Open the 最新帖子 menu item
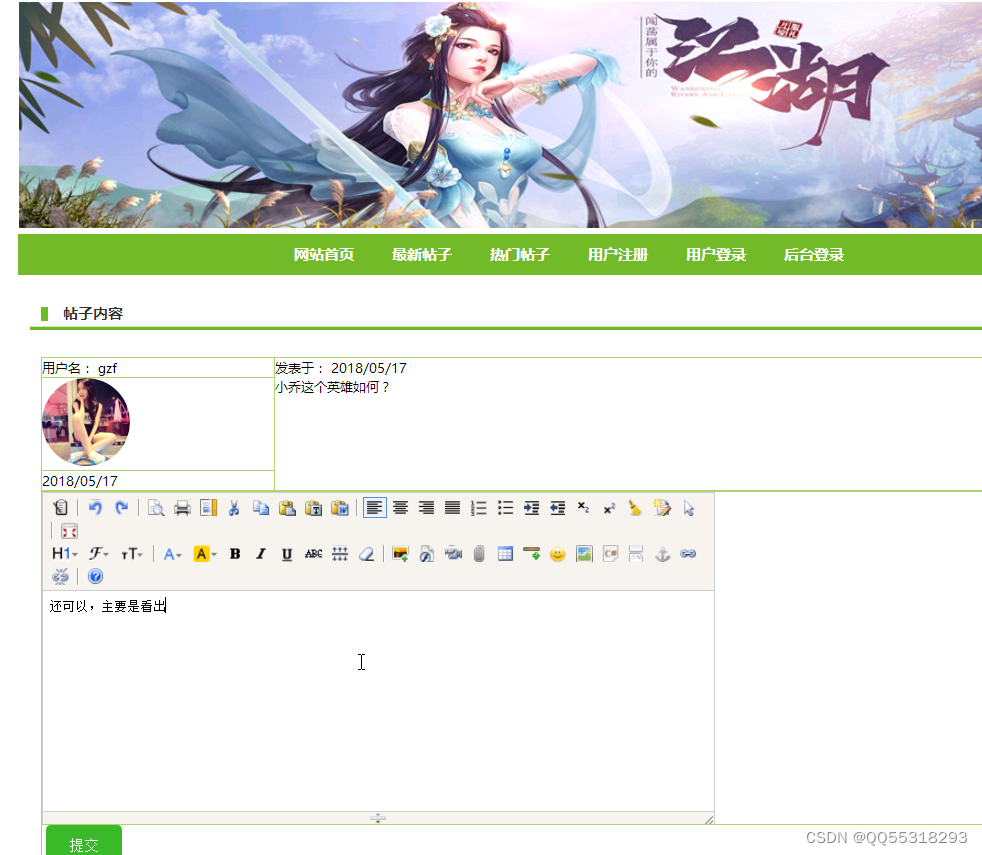 point(421,255)
